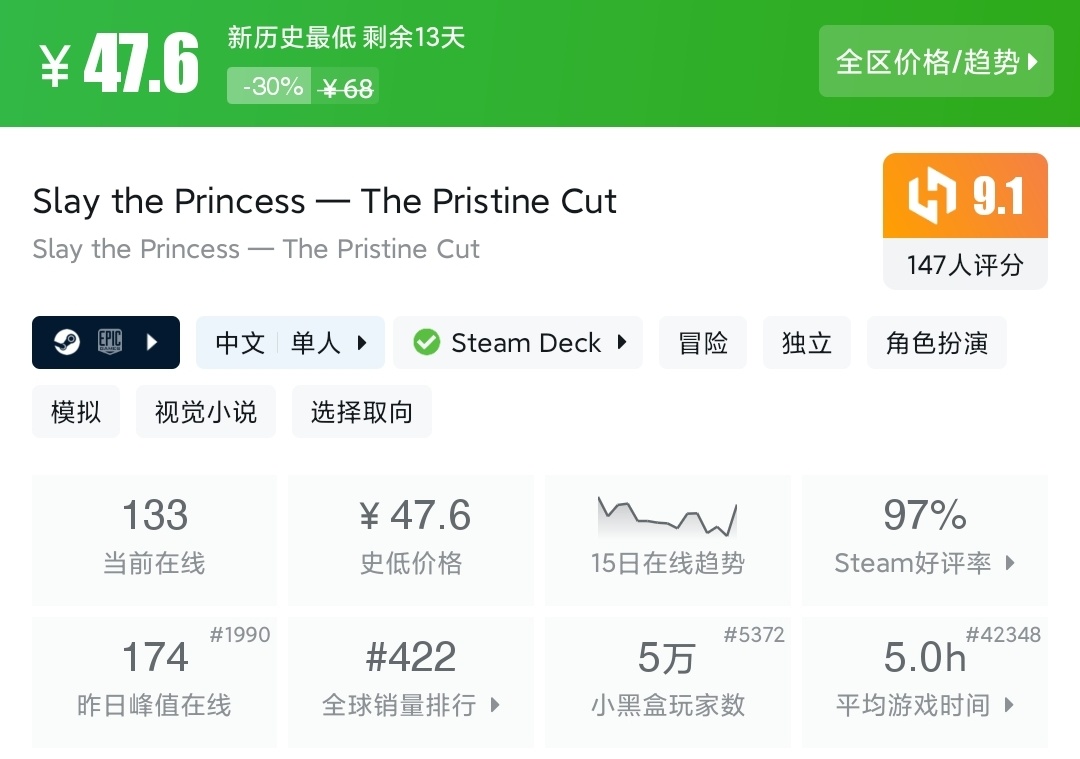Open the 选择取向 tag
Viewport: 1080px width, 759px height.
[362, 412]
